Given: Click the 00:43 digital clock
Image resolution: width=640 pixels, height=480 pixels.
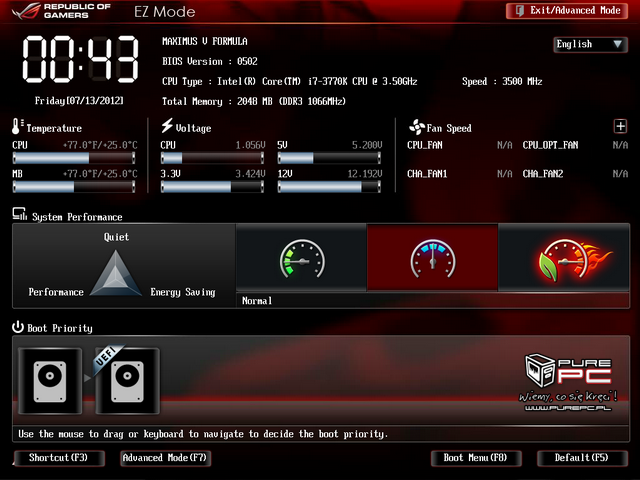Looking at the screenshot, I should click(x=80, y=59).
